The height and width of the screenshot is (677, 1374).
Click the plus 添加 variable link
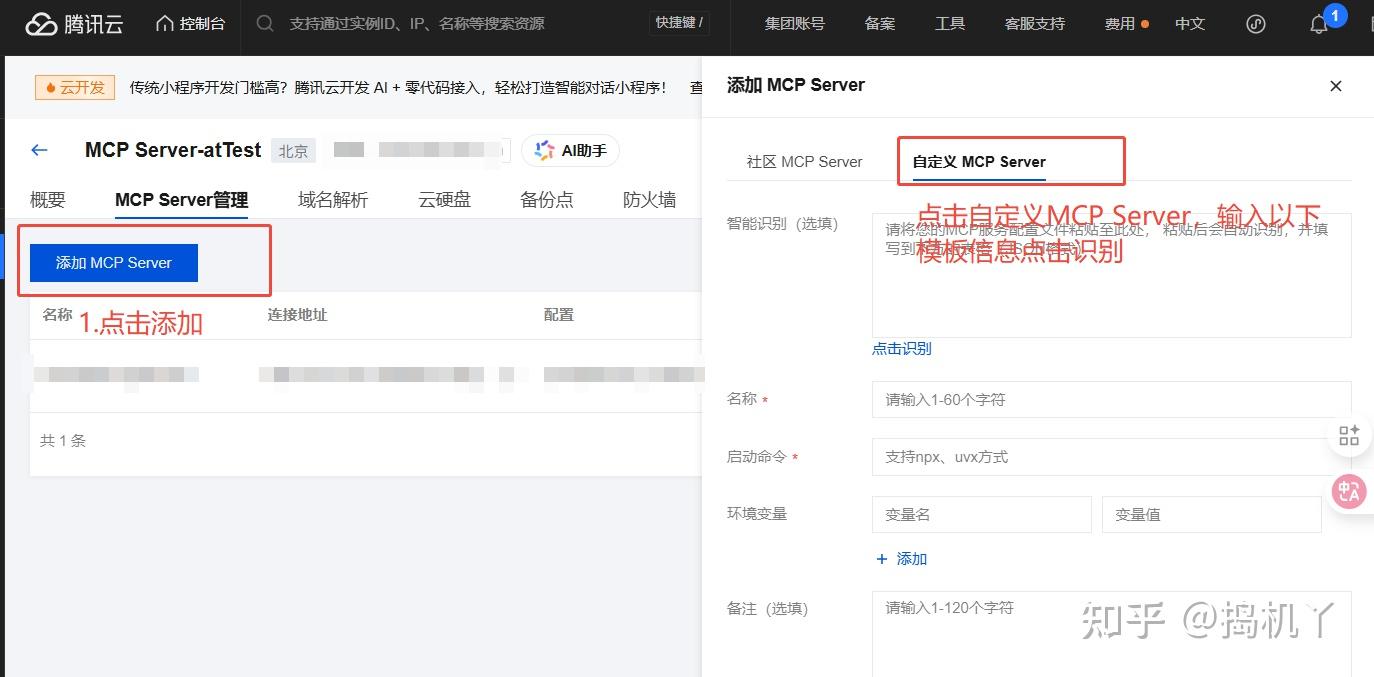tap(902, 559)
